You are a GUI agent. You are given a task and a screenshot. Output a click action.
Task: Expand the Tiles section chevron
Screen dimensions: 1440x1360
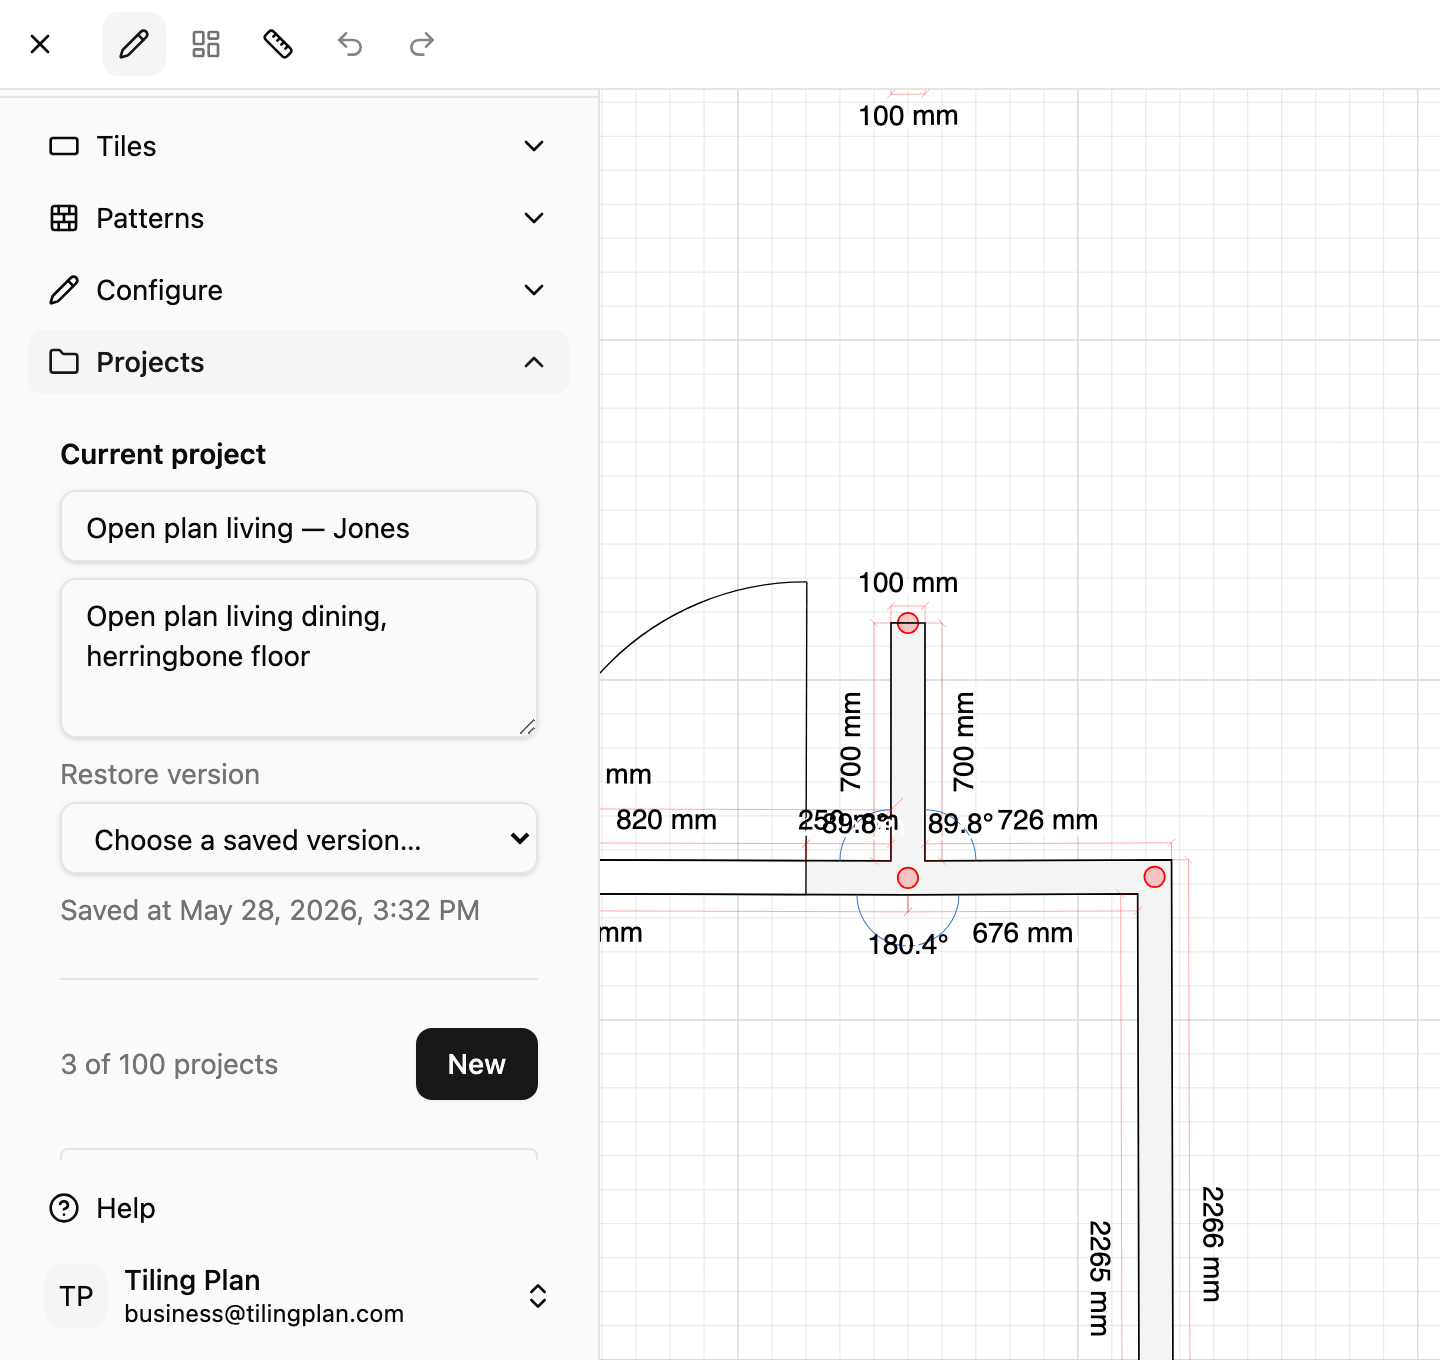coord(534,146)
